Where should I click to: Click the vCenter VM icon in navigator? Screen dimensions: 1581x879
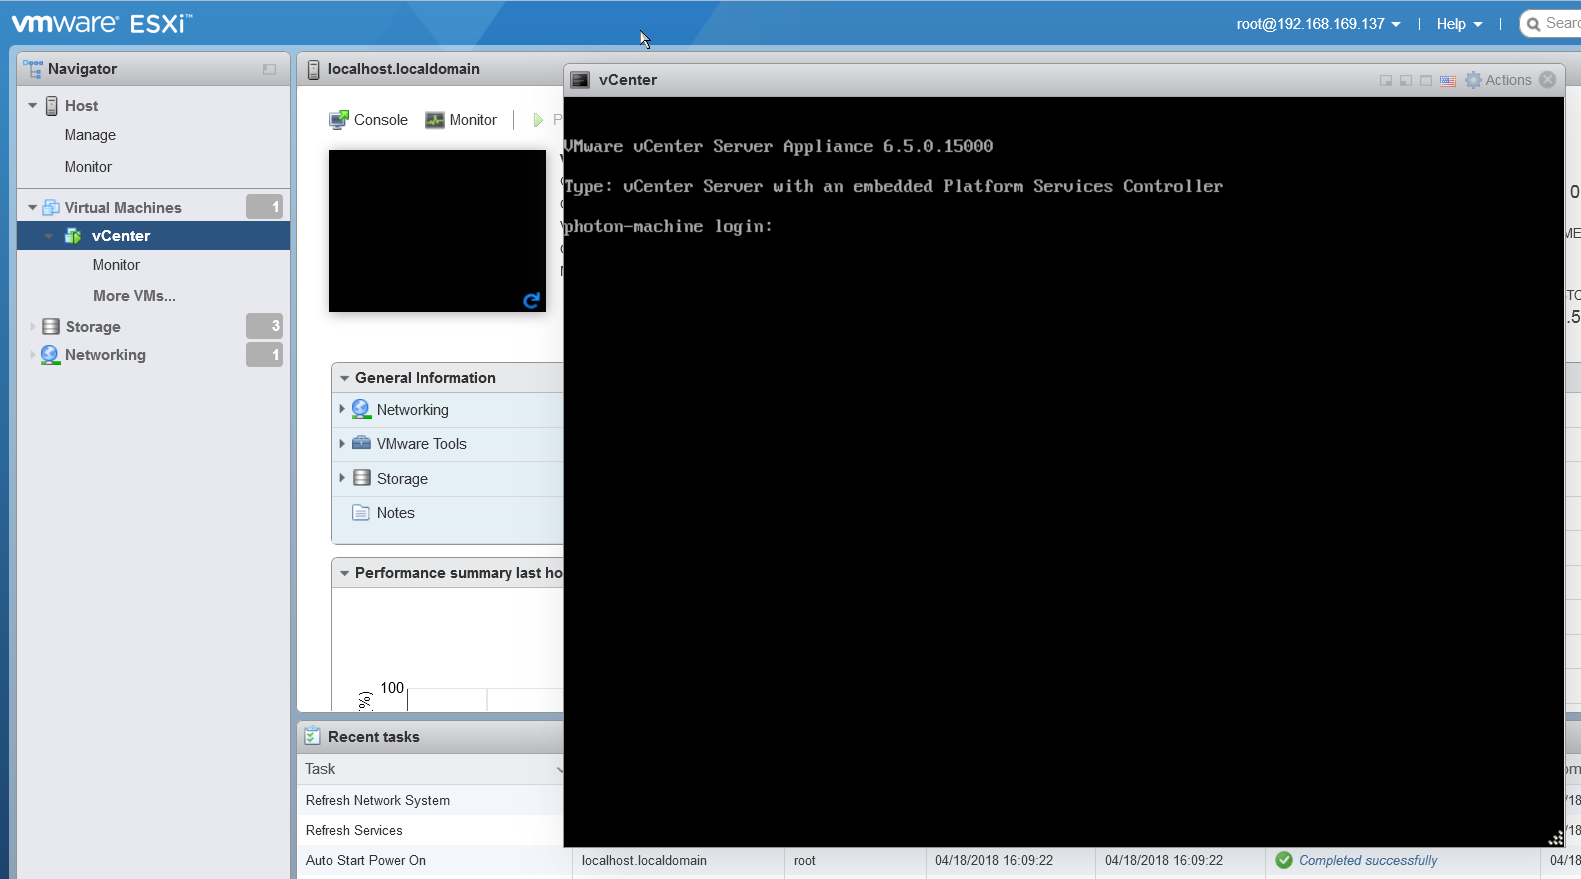click(73, 236)
